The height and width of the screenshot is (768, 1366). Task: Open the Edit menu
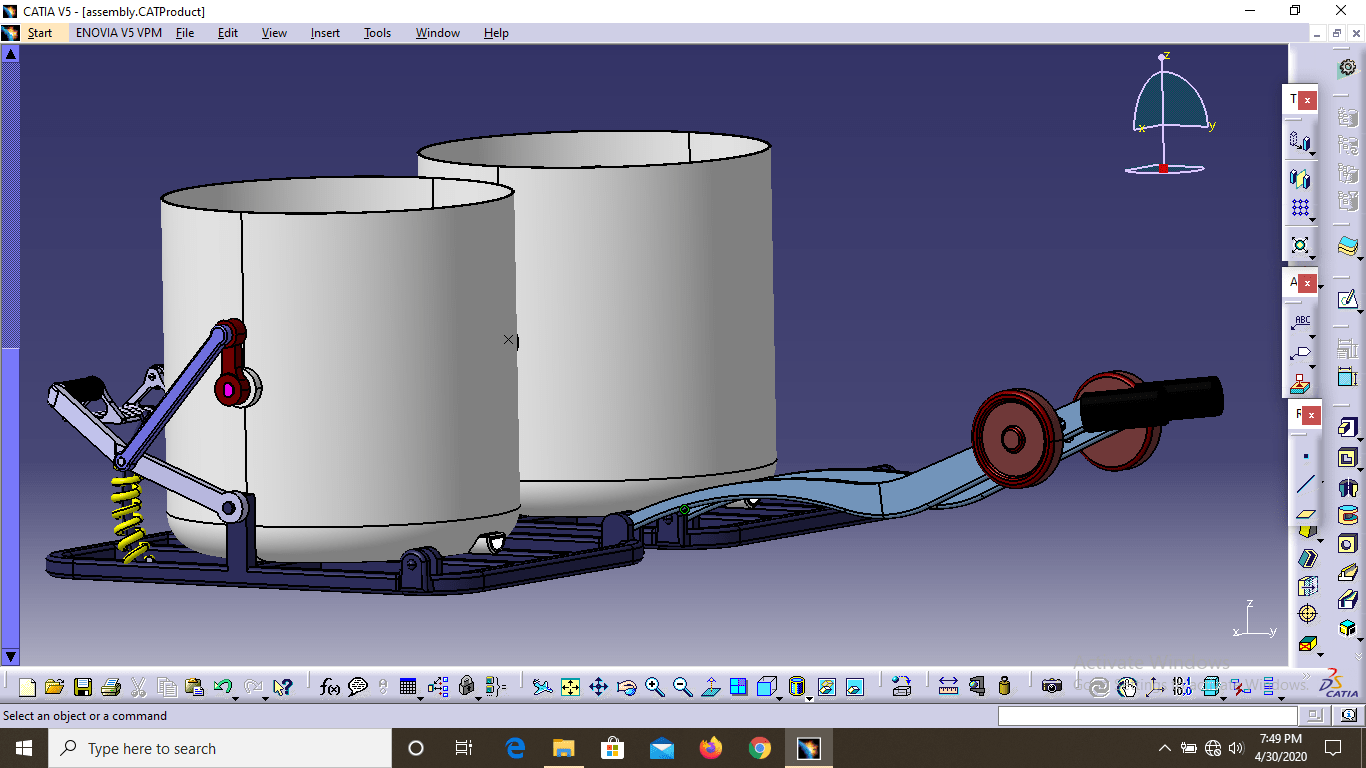point(228,33)
